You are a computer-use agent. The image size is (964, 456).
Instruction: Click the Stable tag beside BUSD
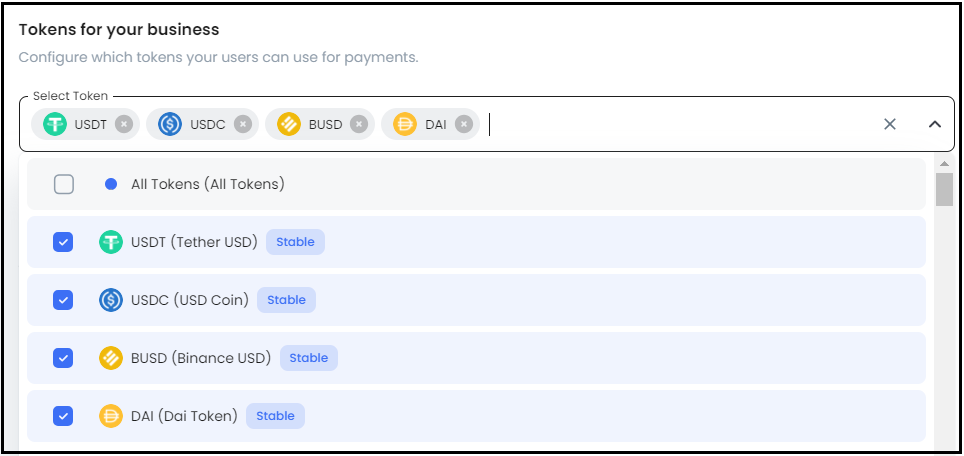click(x=308, y=358)
